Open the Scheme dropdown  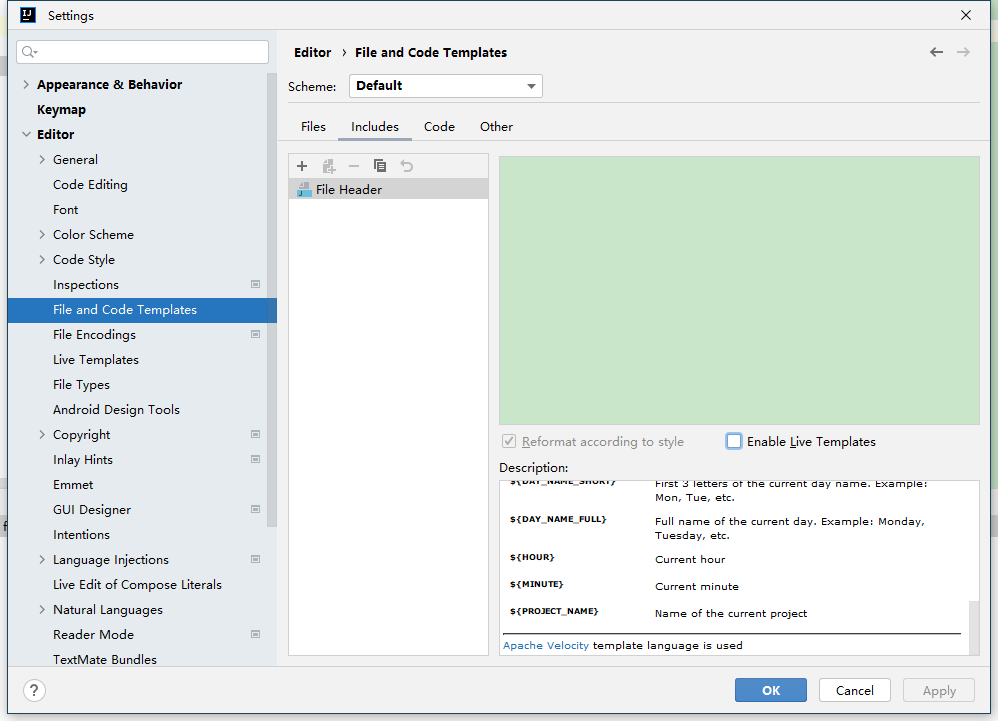[x=446, y=86]
